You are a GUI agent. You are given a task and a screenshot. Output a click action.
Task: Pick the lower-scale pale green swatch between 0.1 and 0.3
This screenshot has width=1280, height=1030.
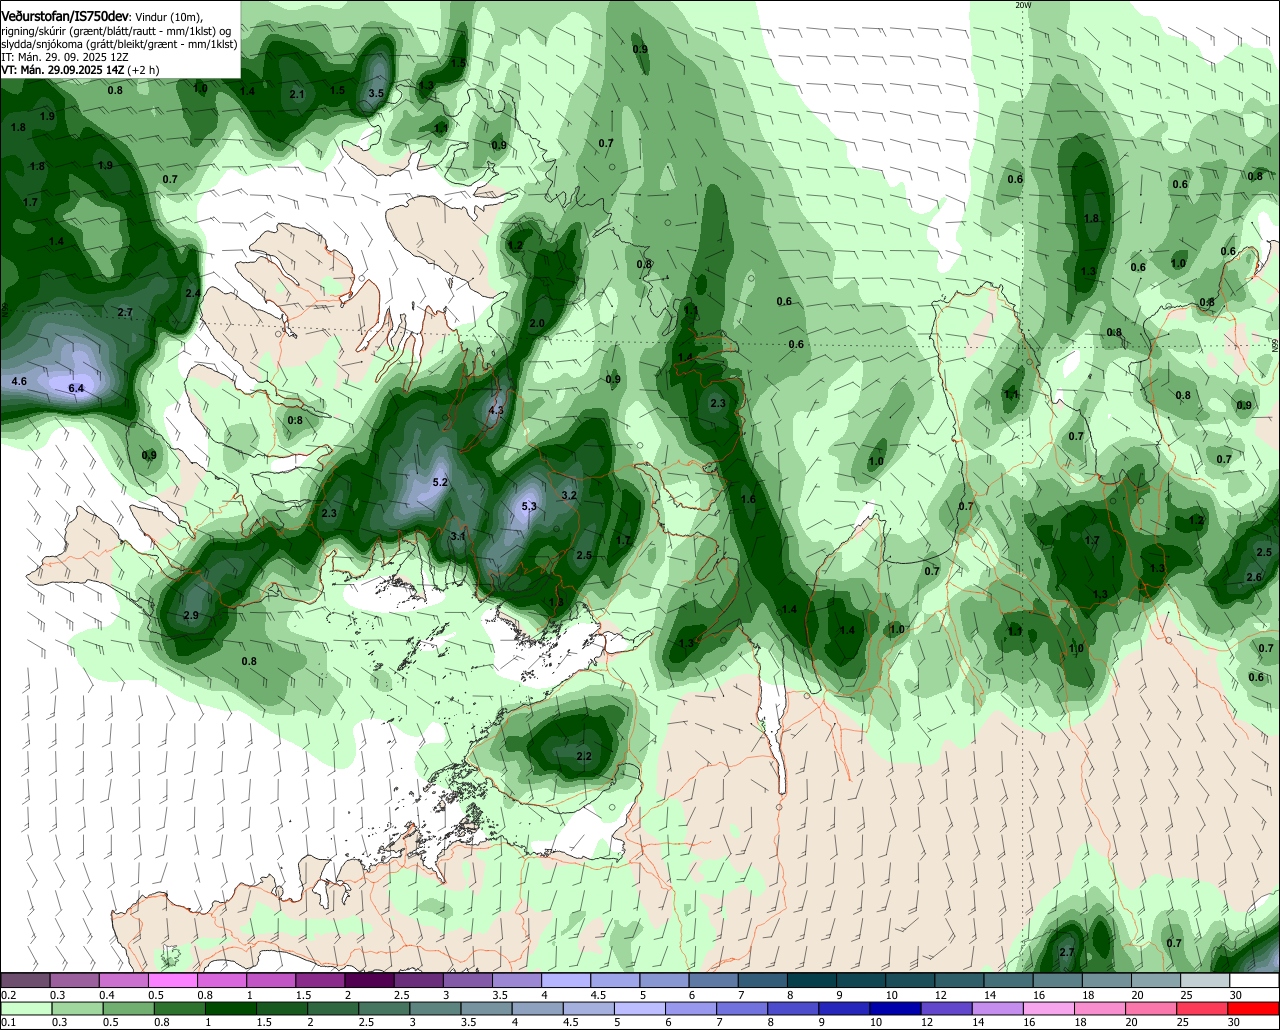pyautogui.click(x=25, y=1008)
